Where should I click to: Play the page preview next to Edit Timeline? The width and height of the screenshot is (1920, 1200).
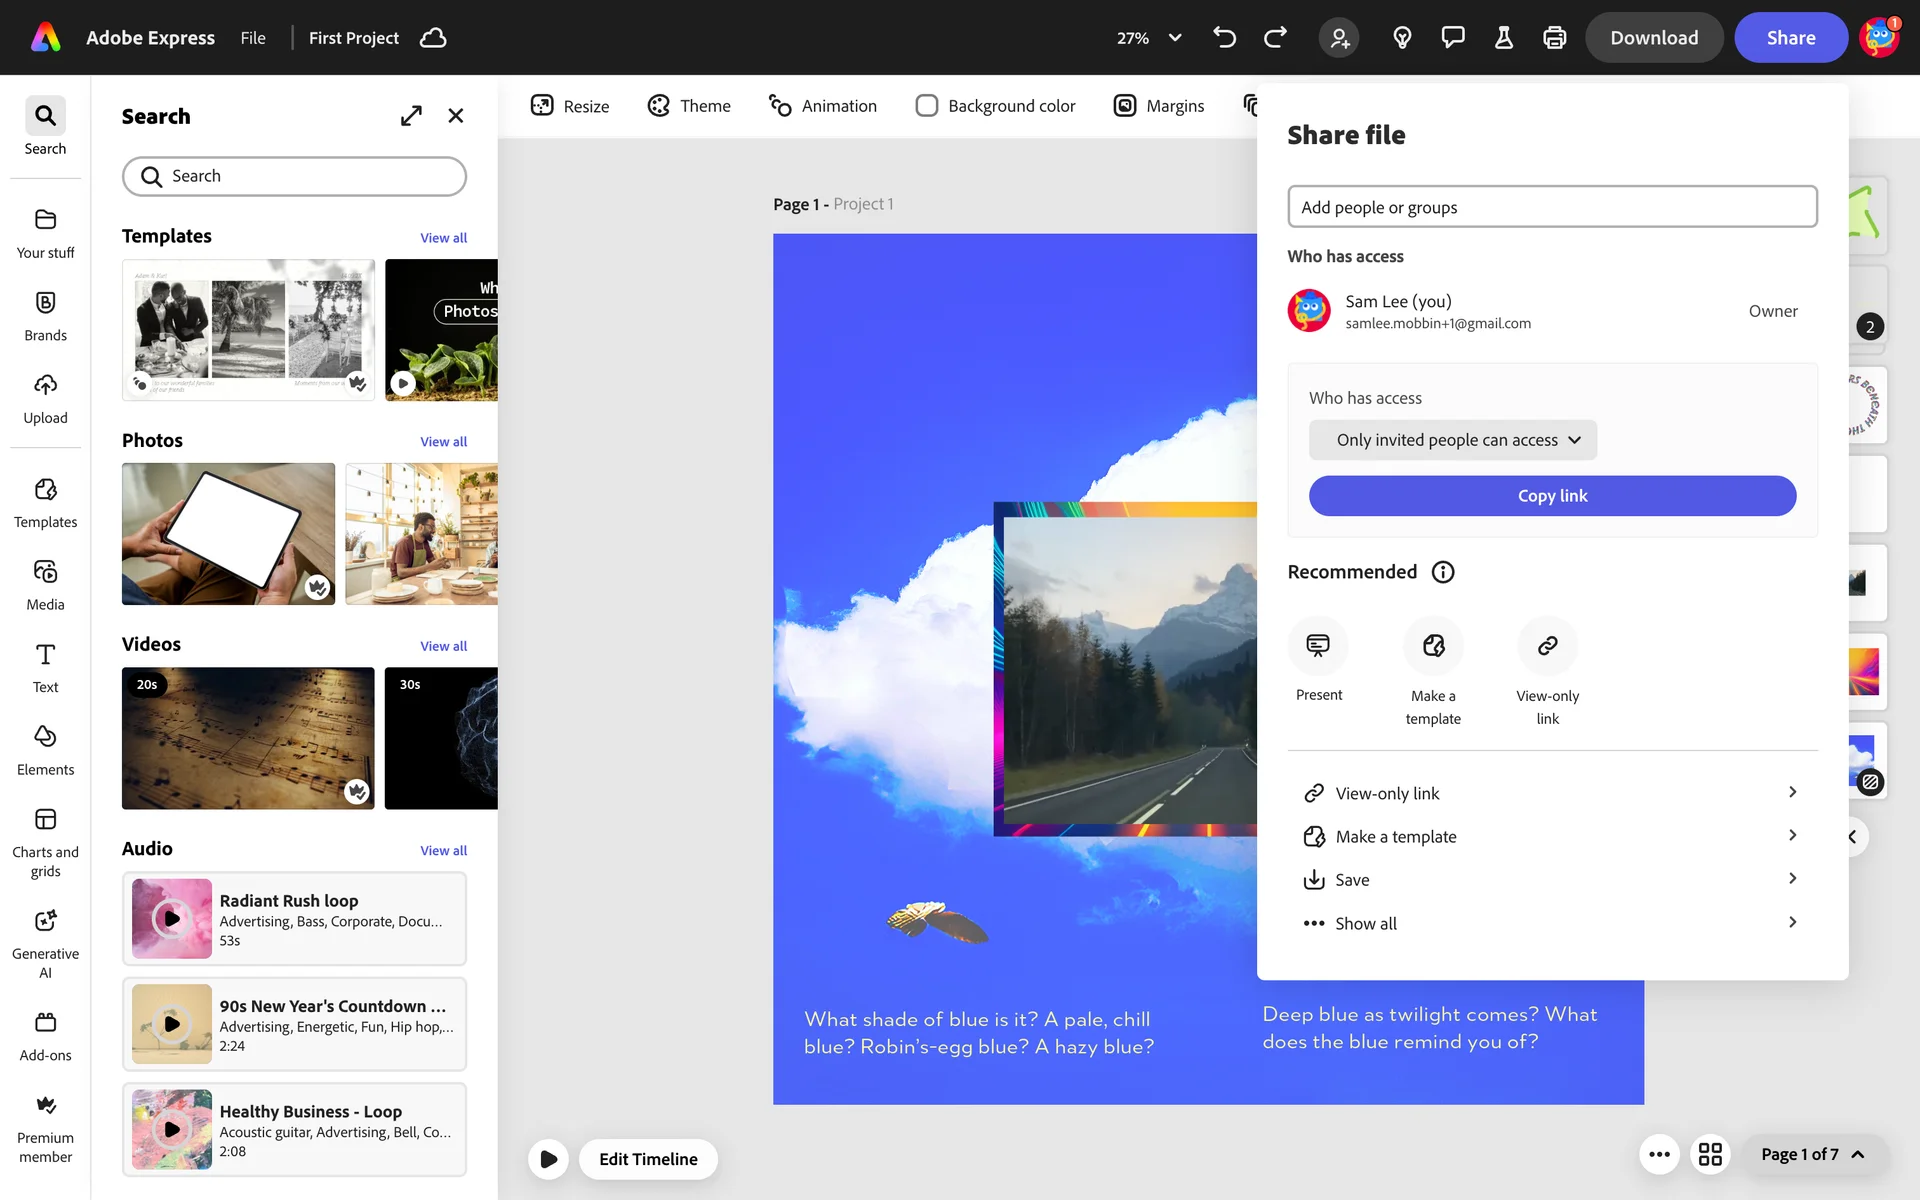coord(548,1159)
